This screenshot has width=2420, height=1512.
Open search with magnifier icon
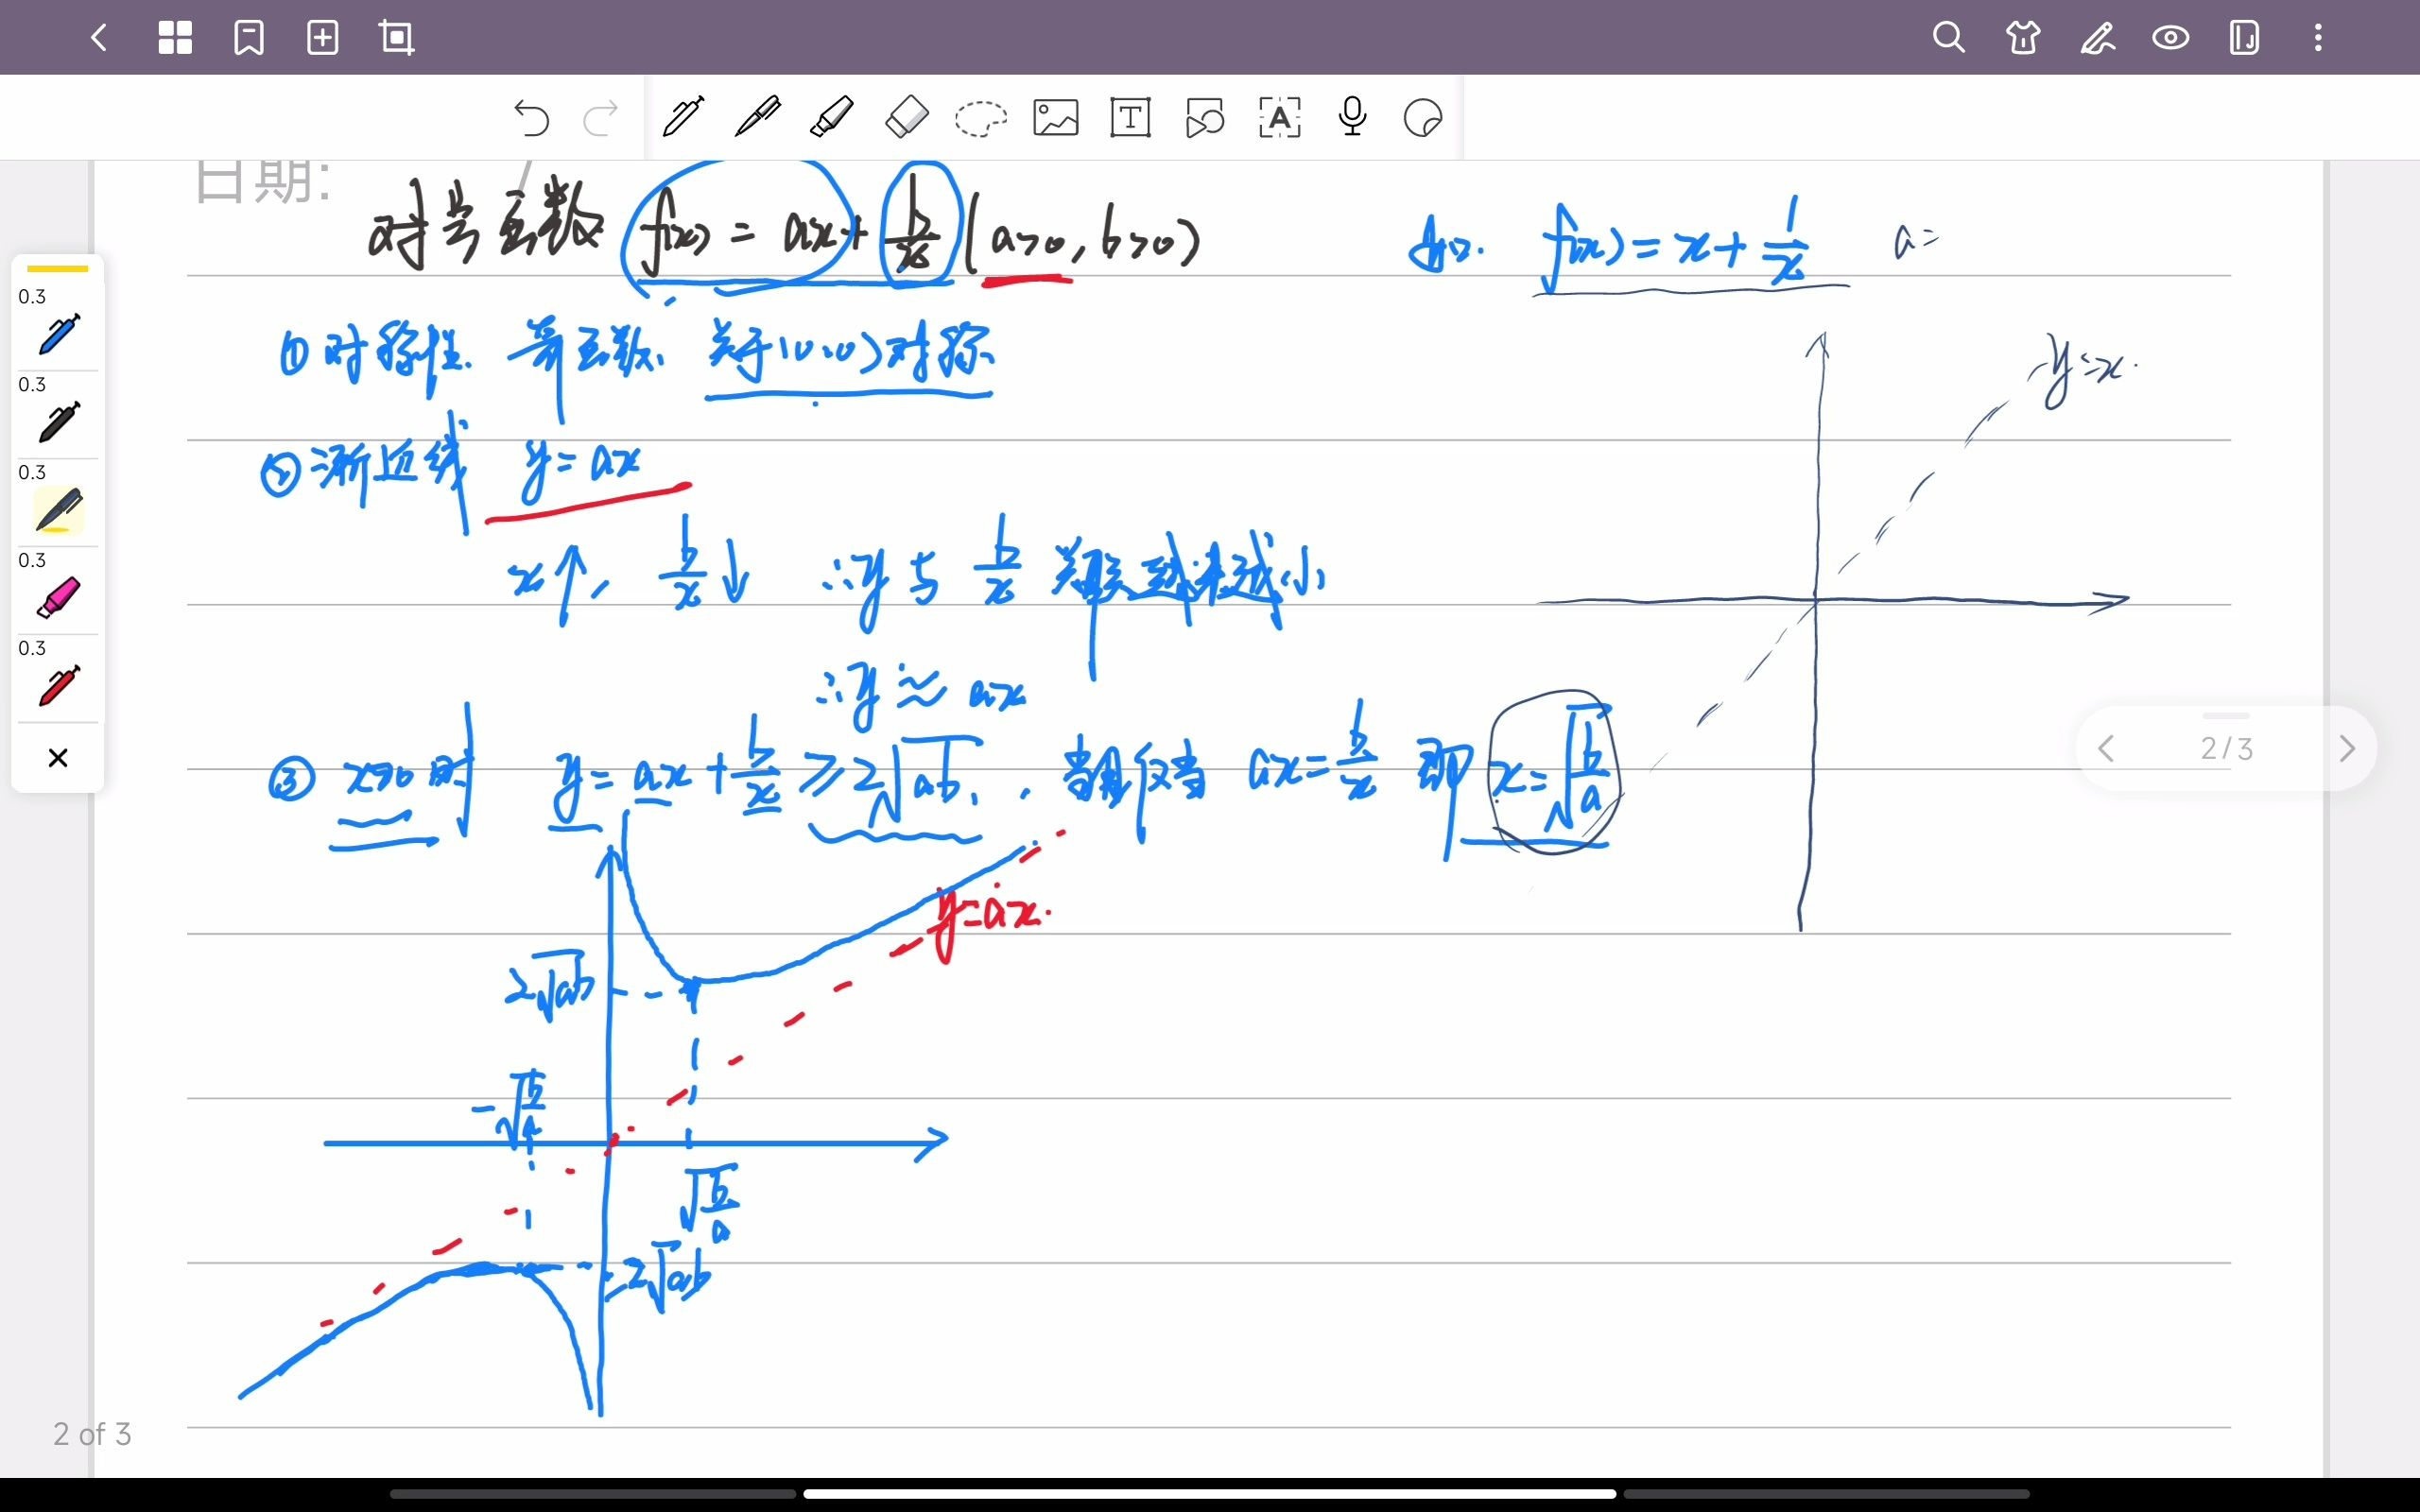coord(1948,38)
